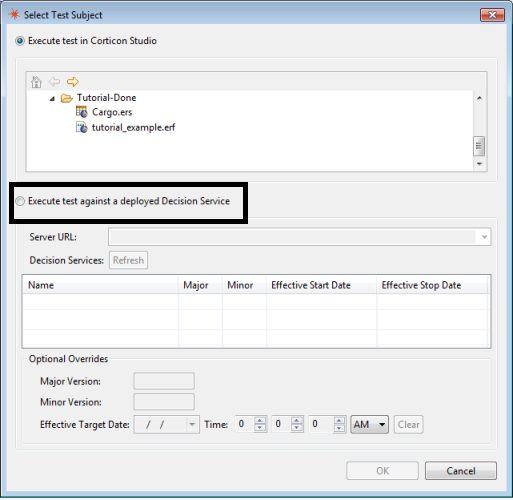Viewport: 513px width, 500px height.
Task: Click the Effective Start Date column header
Action: pyautogui.click(x=322, y=285)
